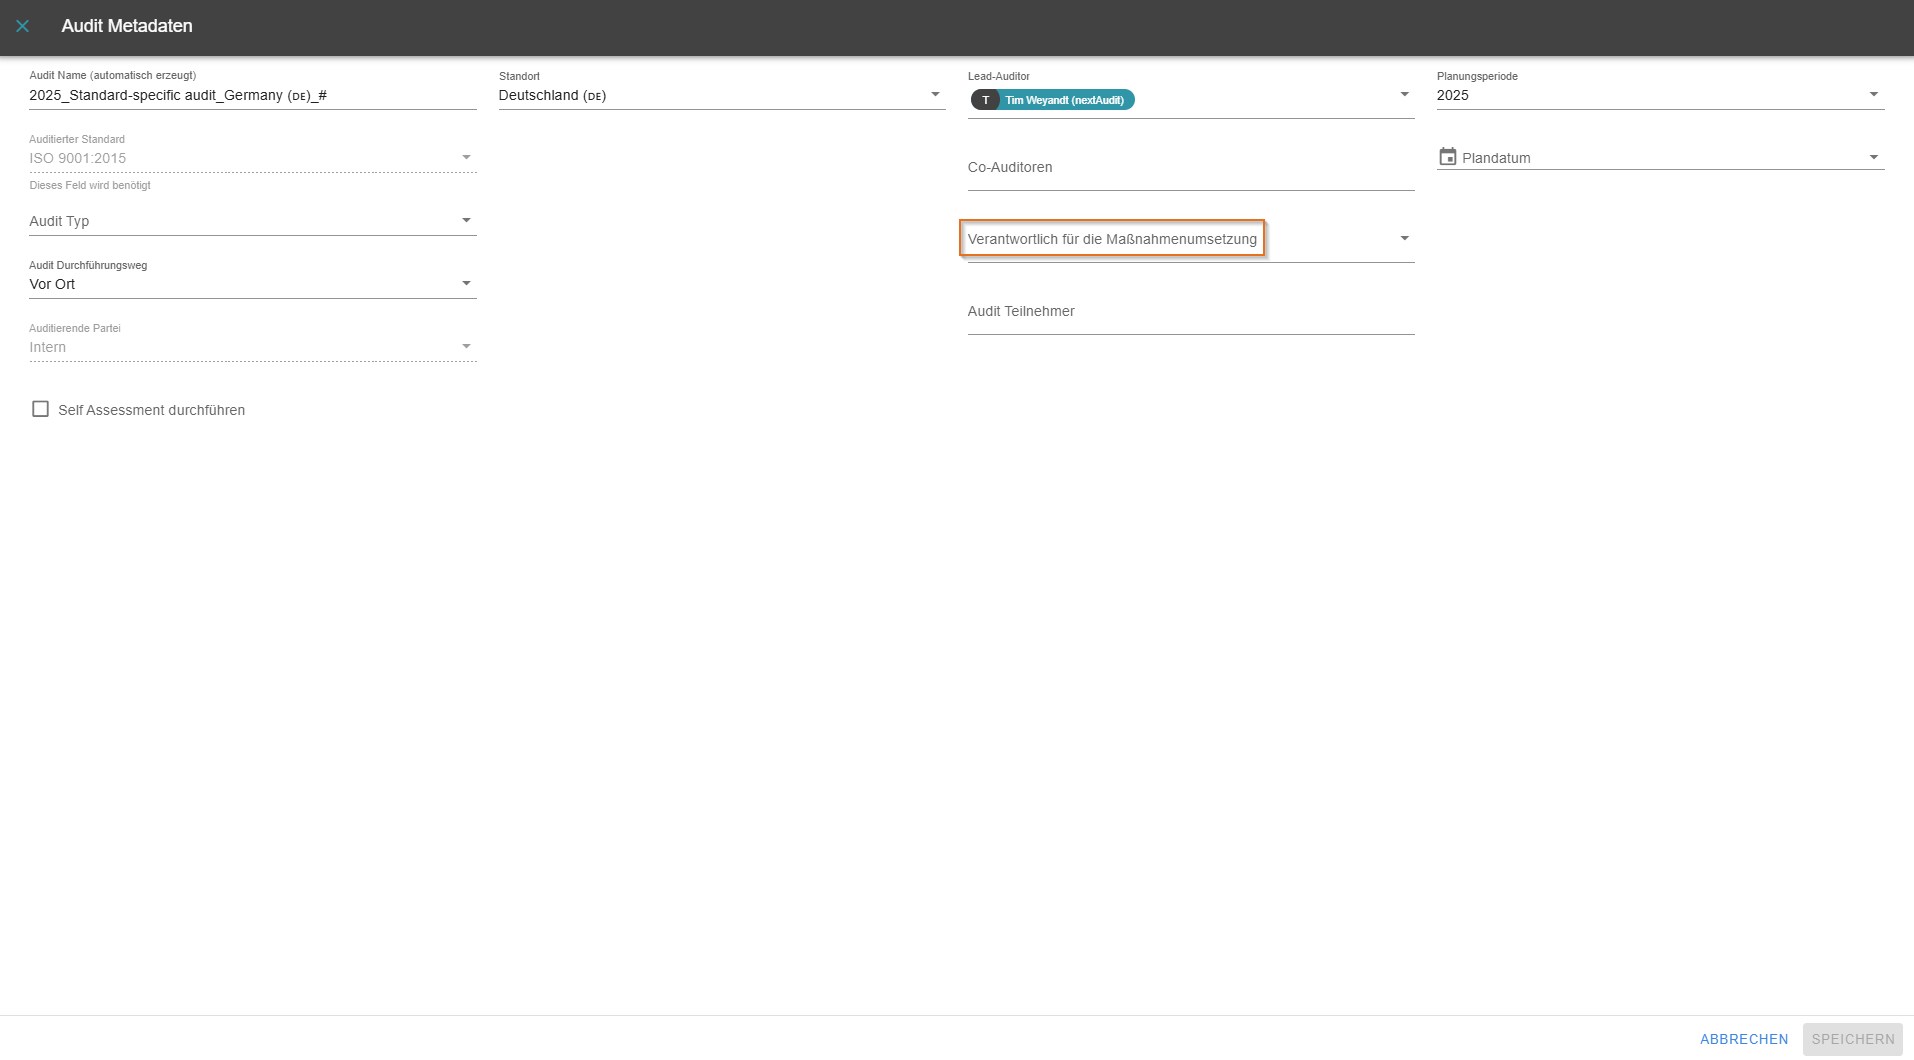Open the Planungsperiode dropdown
The height and width of the screenshot is (1060, 1914).
(x=1873, y=95)
